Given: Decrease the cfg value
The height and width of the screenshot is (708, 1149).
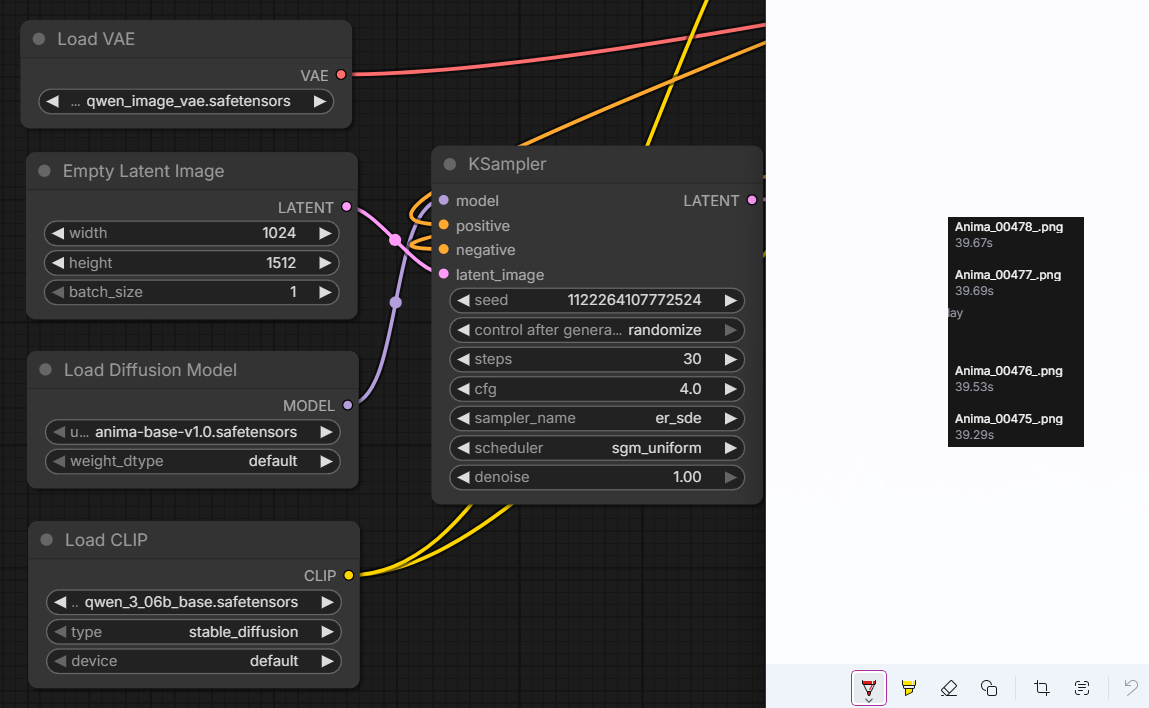Looking at the screenshot, I should coord(463,388).
